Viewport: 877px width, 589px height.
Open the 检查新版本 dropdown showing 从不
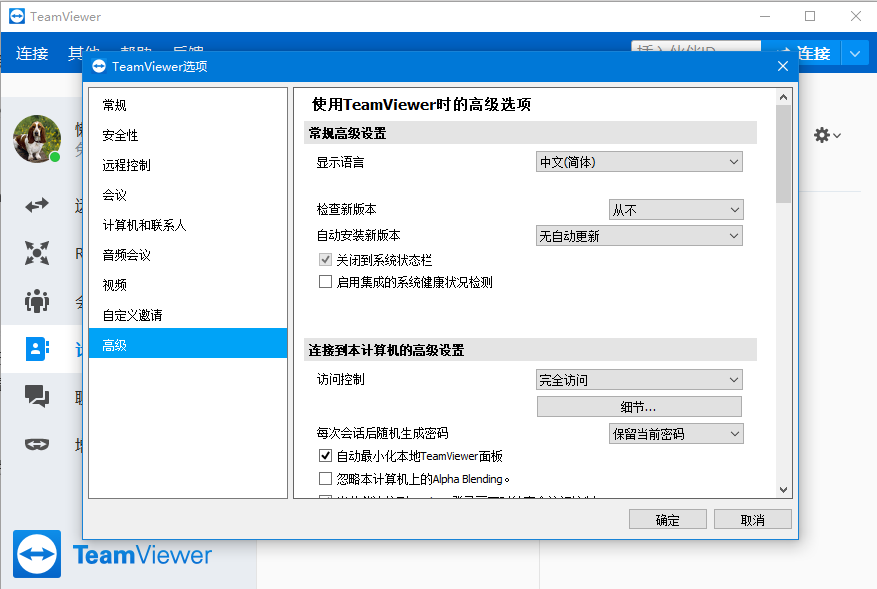point(676,210)
